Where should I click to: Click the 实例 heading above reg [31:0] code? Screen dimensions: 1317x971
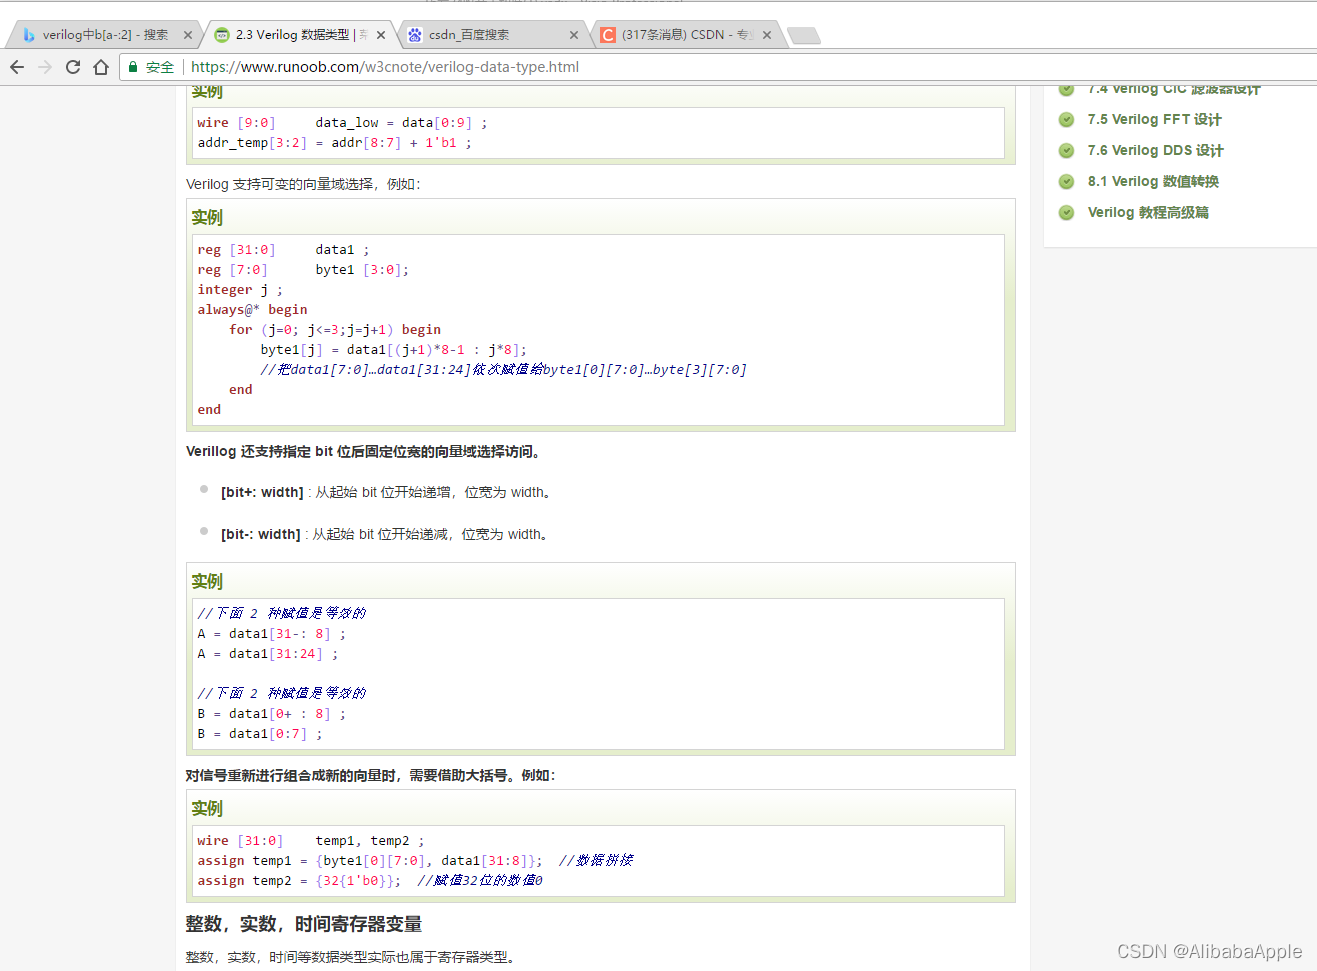click(207, 217)
